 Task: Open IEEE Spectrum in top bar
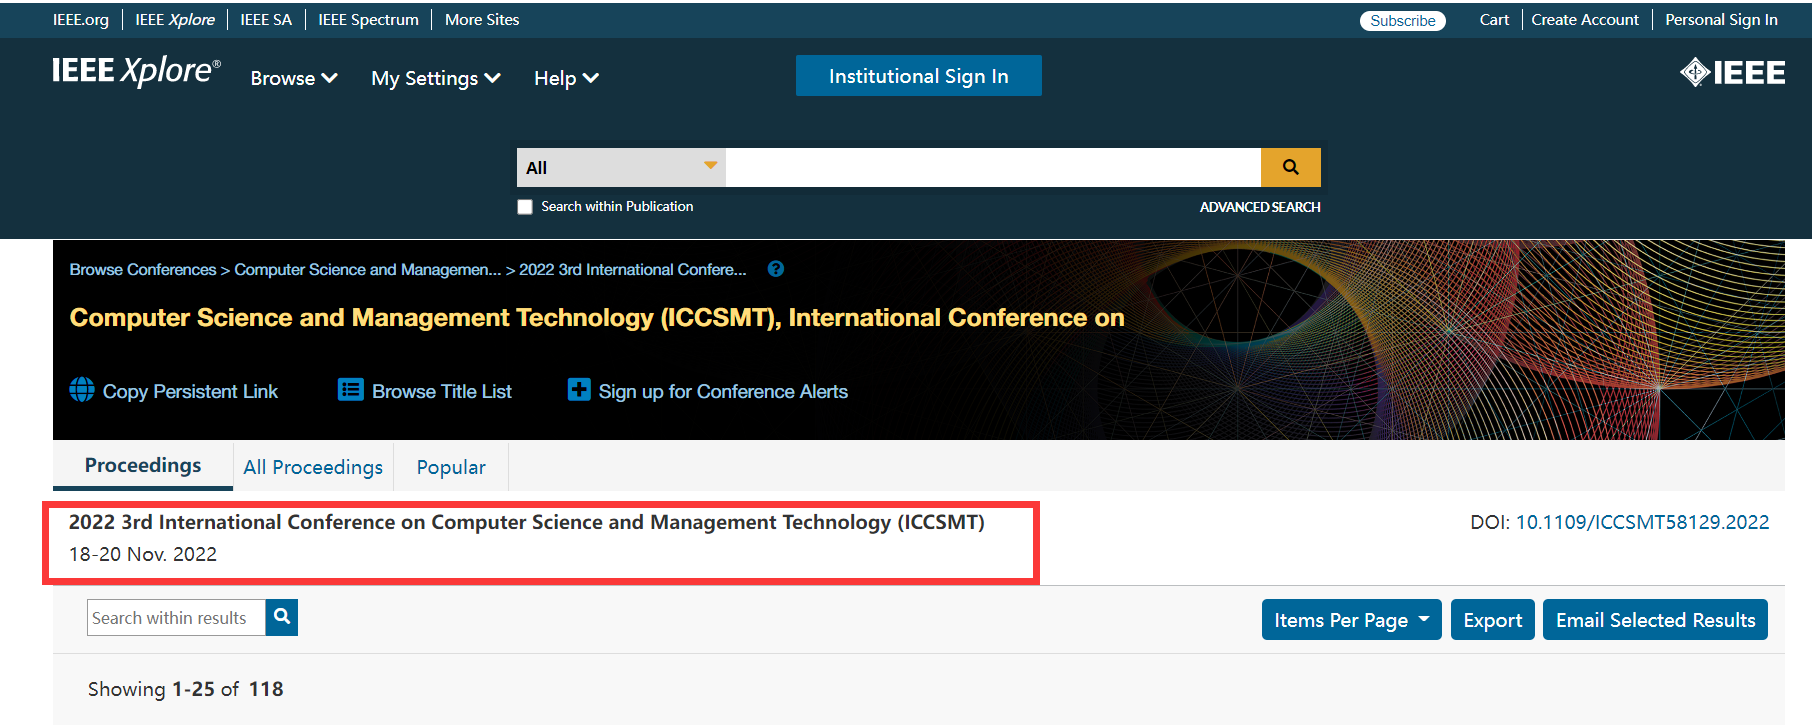coord(368,20)
